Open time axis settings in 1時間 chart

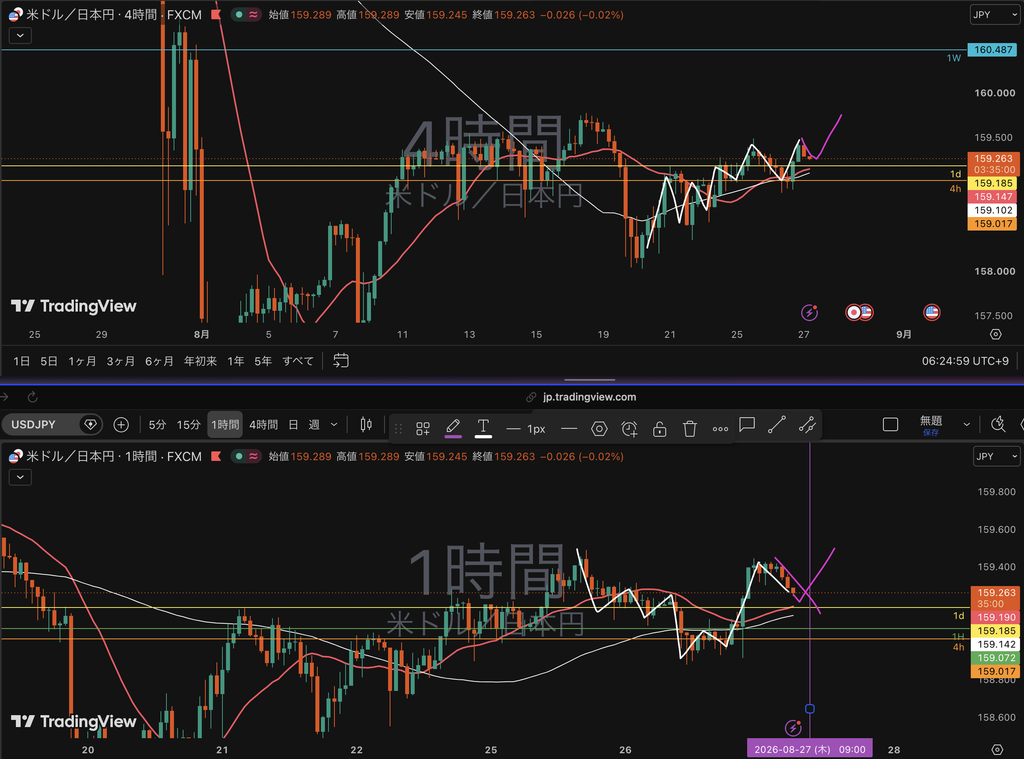[x=997, y=749]
